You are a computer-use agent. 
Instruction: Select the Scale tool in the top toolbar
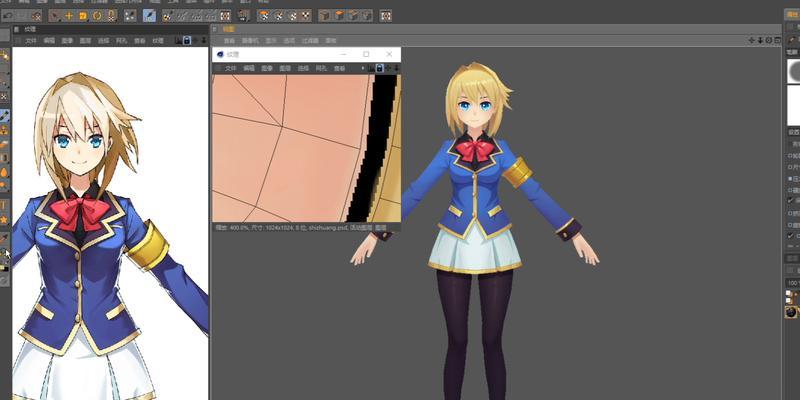click(83, 16)
